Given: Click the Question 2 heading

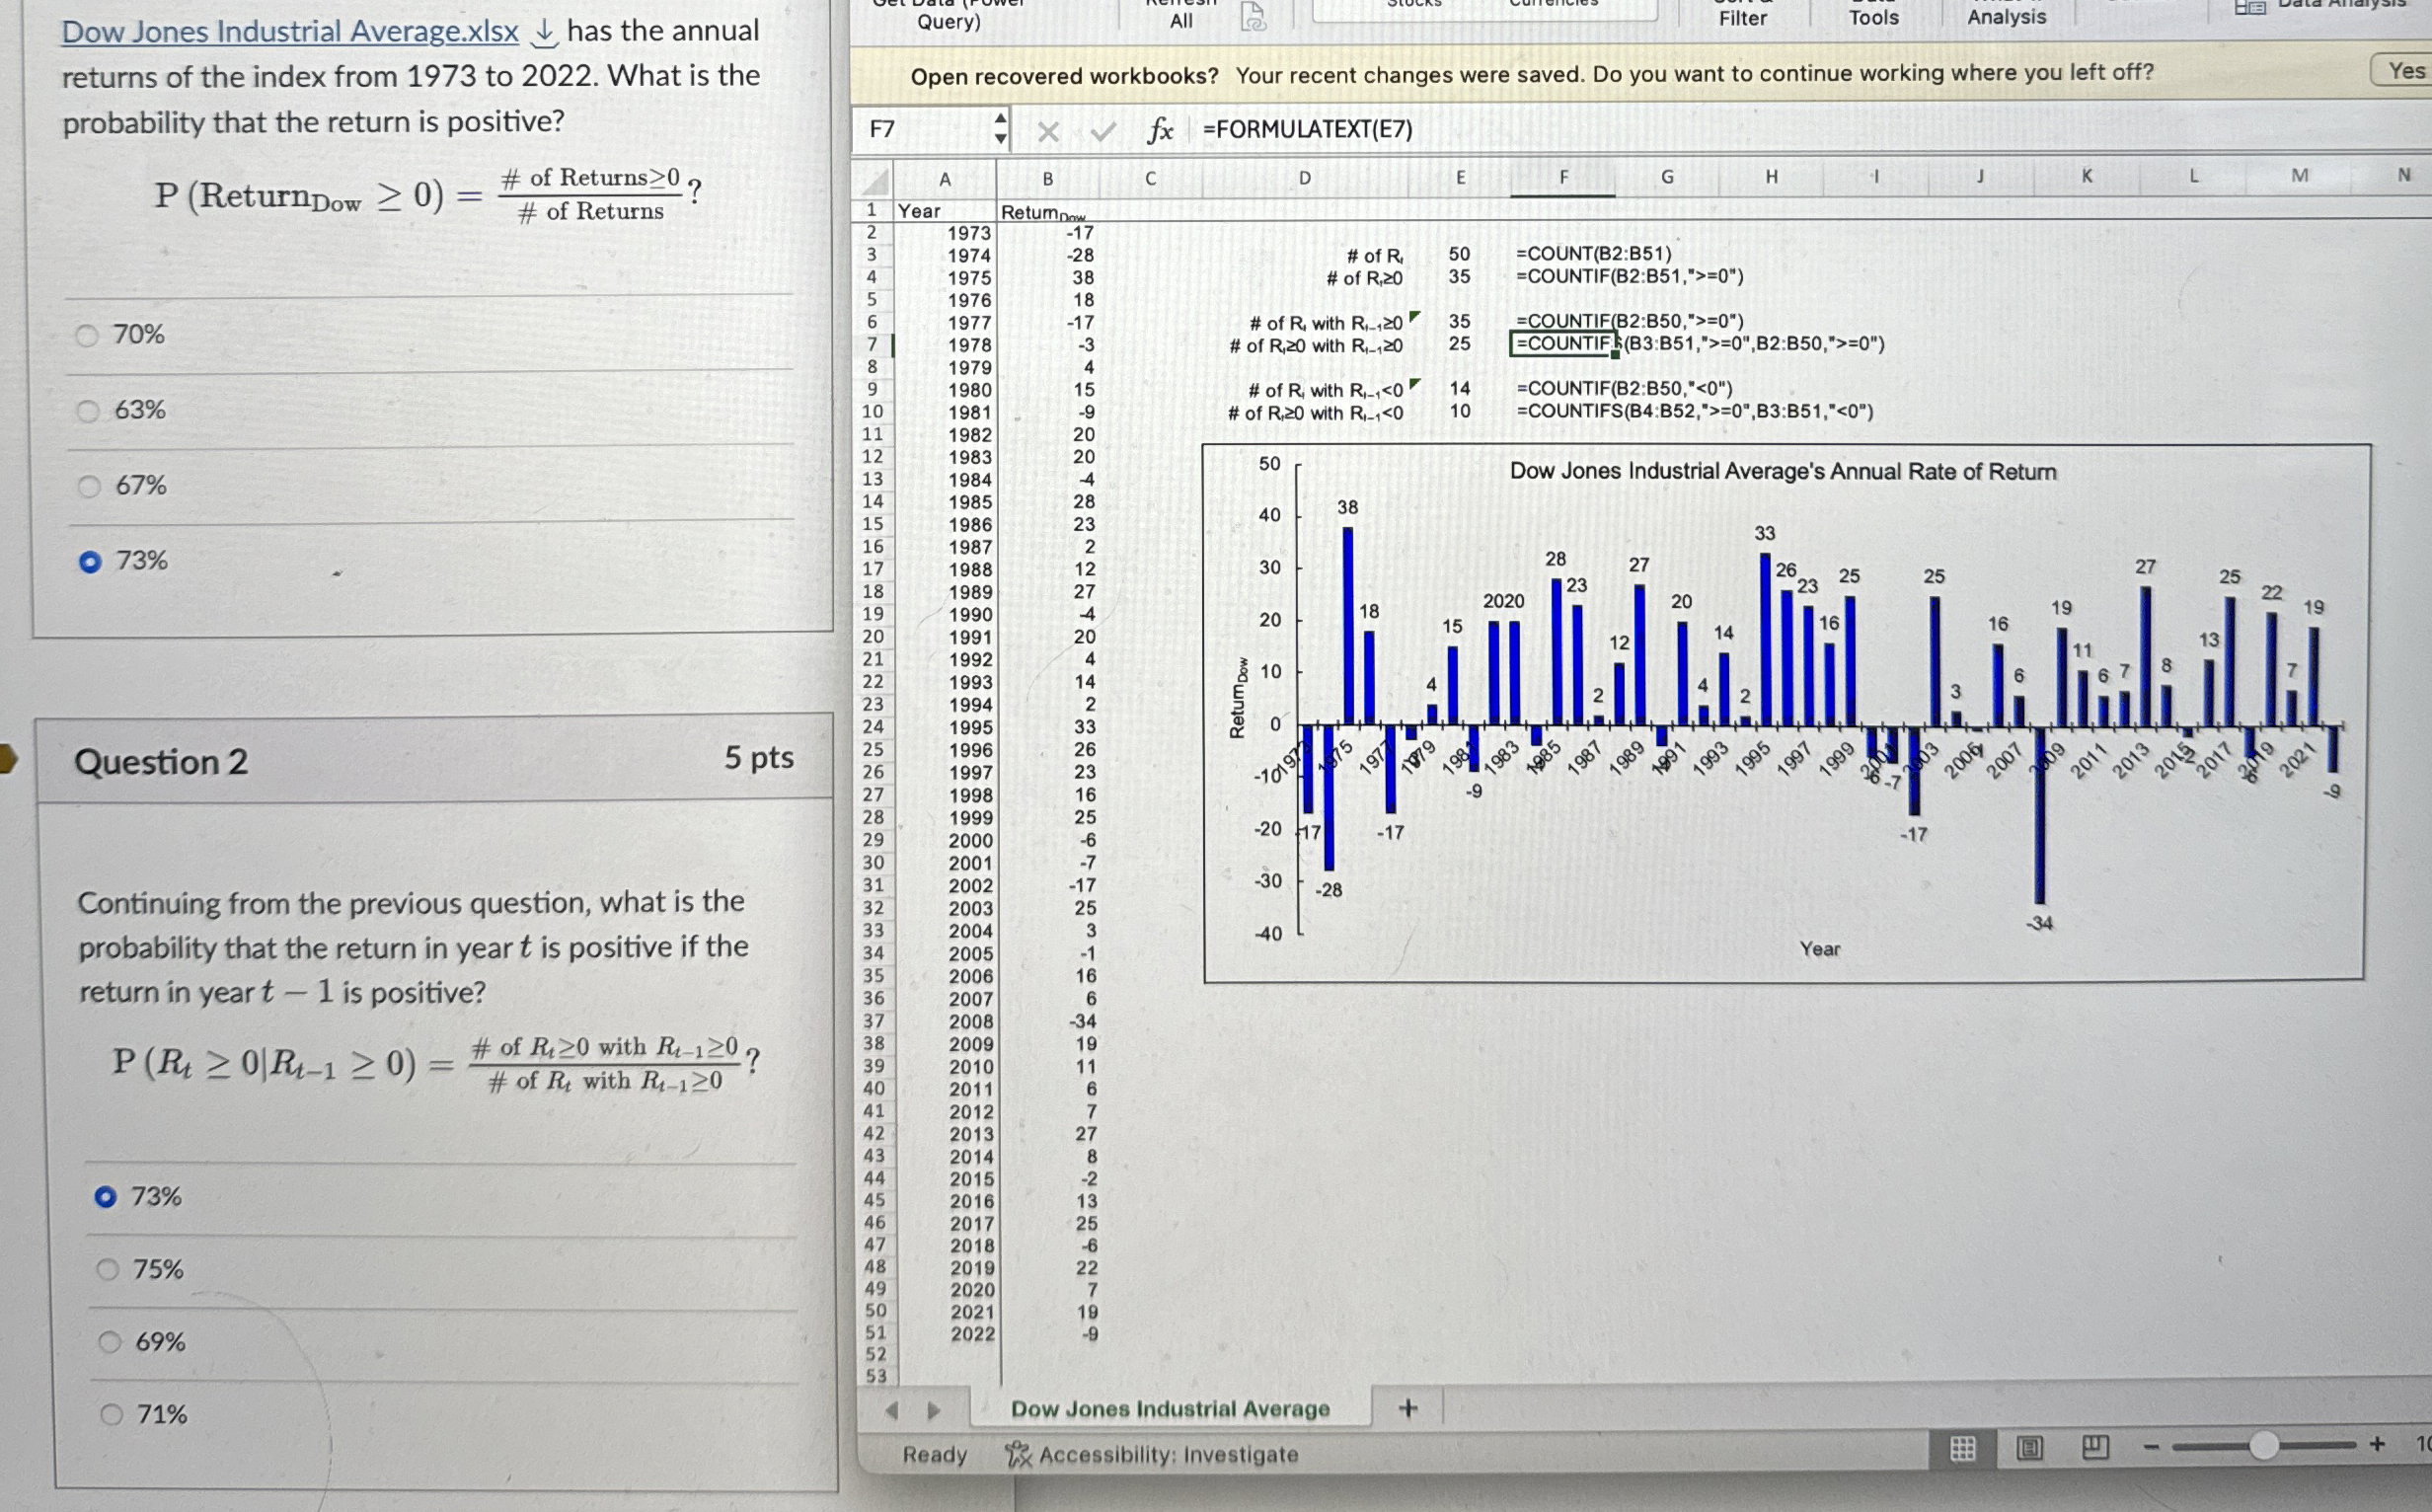Looking at the screenshot, I should [161, 763].
